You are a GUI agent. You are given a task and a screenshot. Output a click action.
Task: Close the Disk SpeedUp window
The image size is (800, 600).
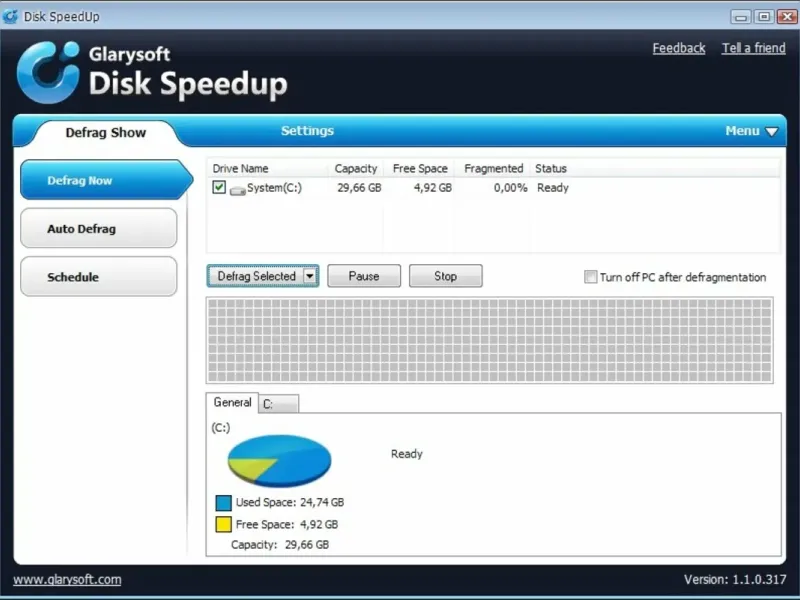(x=787, y=17)
